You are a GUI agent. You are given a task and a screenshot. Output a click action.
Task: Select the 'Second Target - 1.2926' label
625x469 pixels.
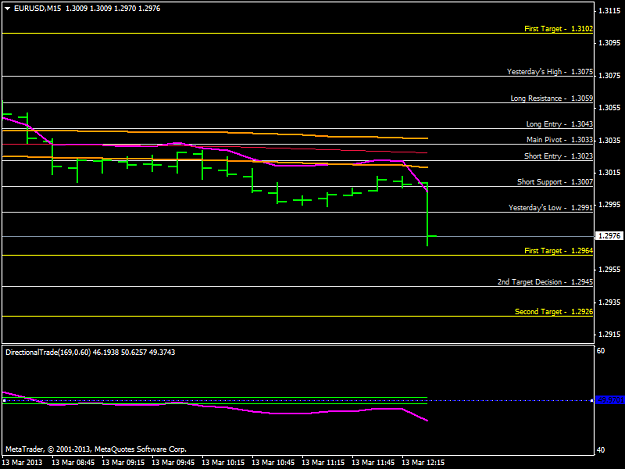coord(554,312)
